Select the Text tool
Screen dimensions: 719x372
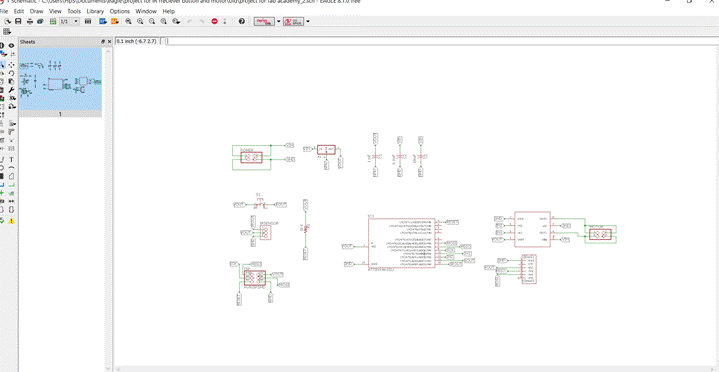[12, 159]
